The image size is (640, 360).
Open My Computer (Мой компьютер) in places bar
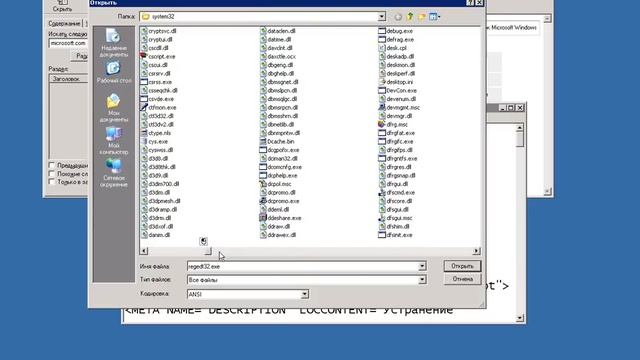[113, 140]
